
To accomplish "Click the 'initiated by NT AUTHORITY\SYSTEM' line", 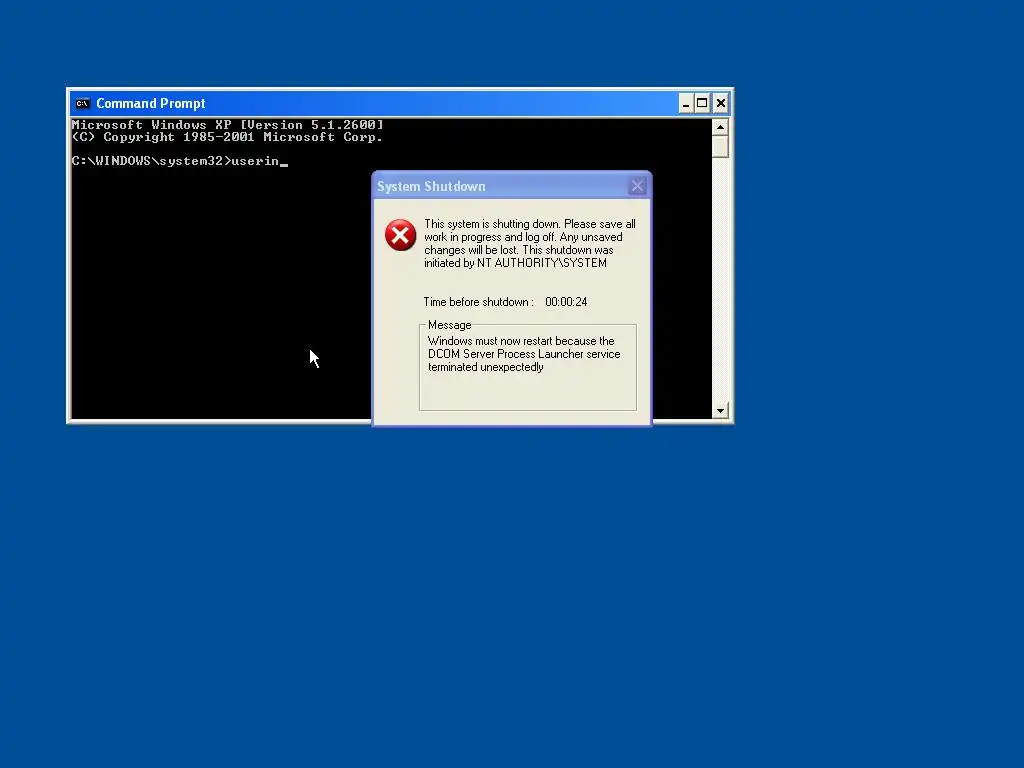I will coord(515,263).
